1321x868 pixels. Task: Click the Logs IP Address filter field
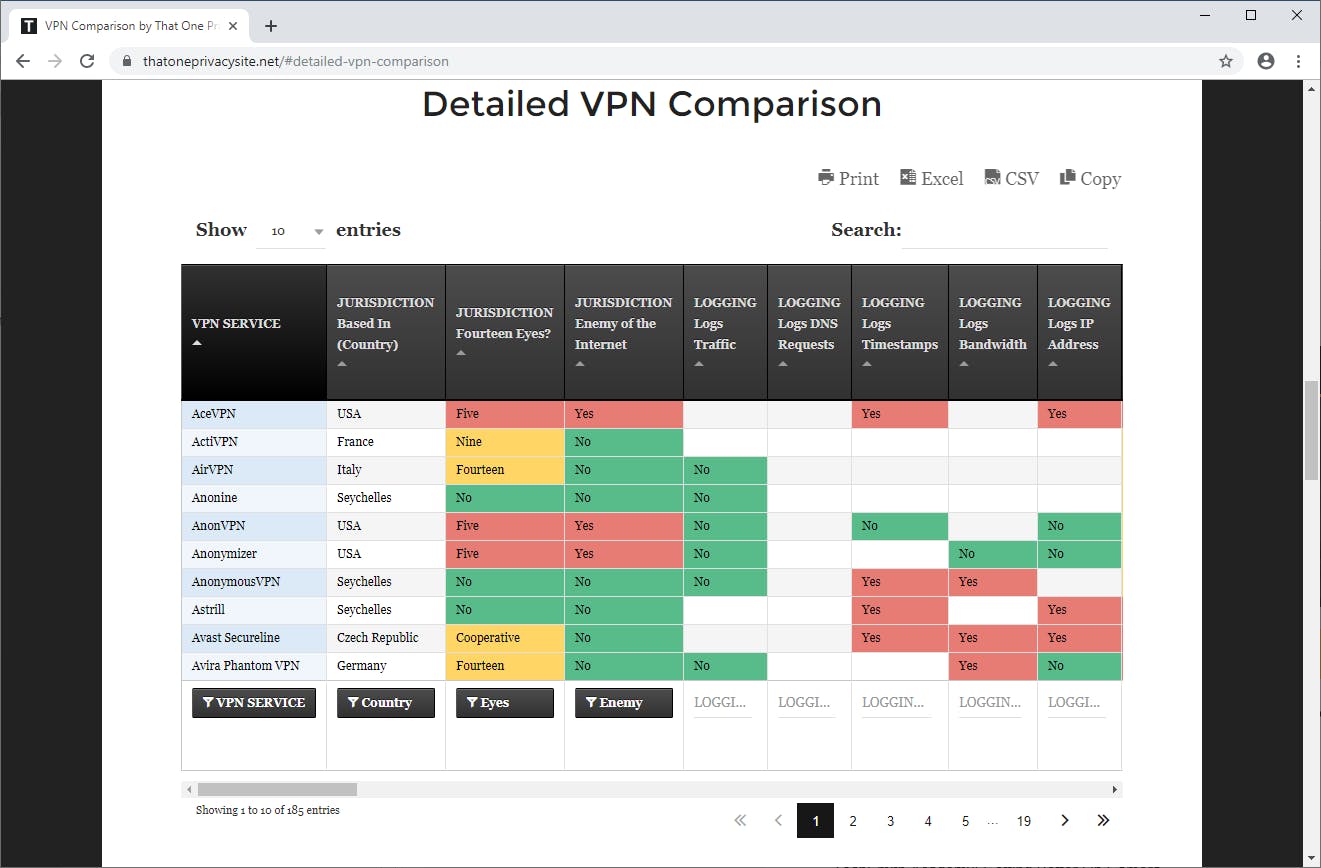point(1076,703)
